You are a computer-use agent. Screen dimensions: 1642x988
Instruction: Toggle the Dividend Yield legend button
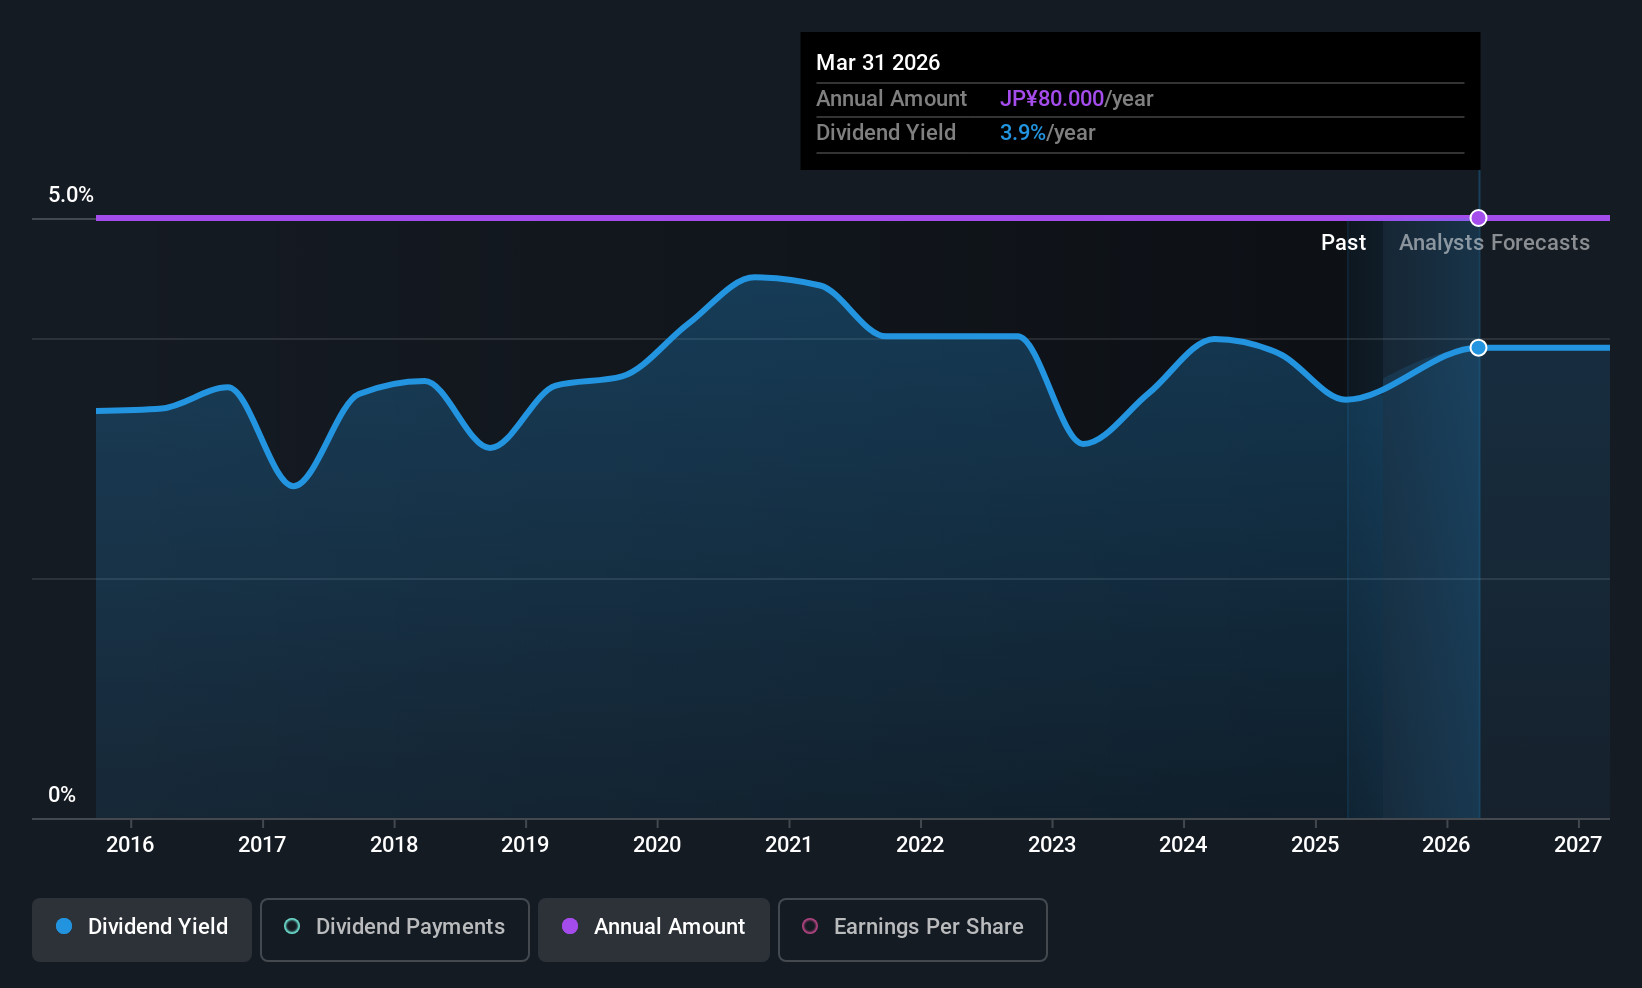[142, 930]
